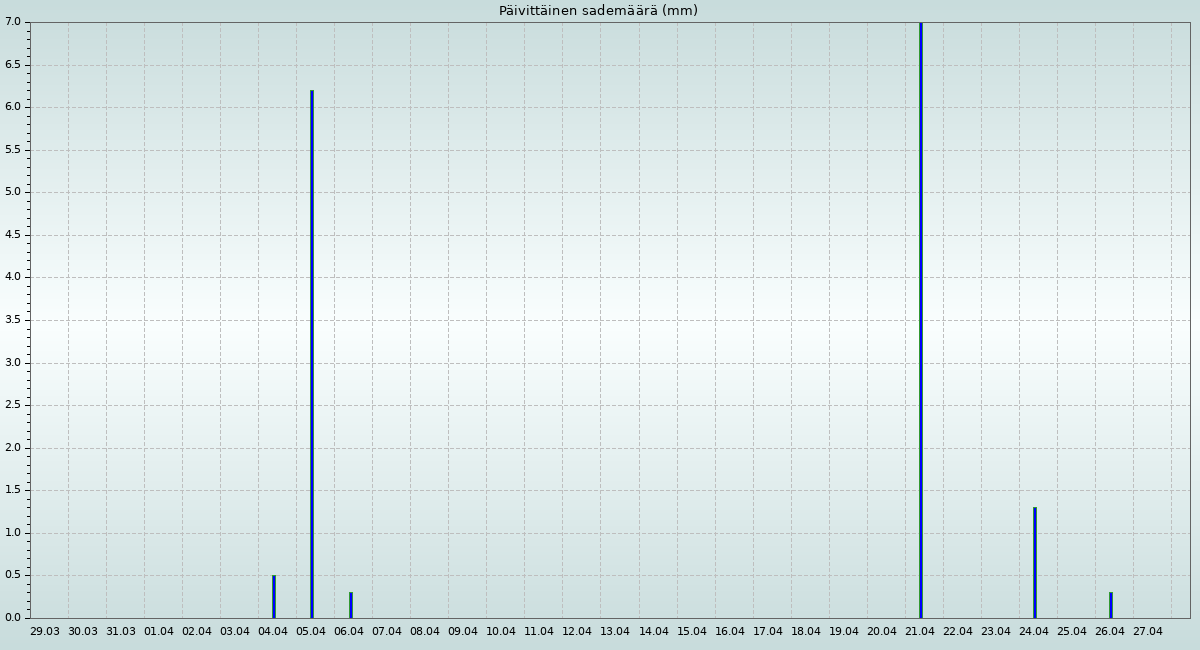This screenshot has height=650, width=1200.
Task: Click the 26.04 rainfall bar
Action: coord(1110,605)
